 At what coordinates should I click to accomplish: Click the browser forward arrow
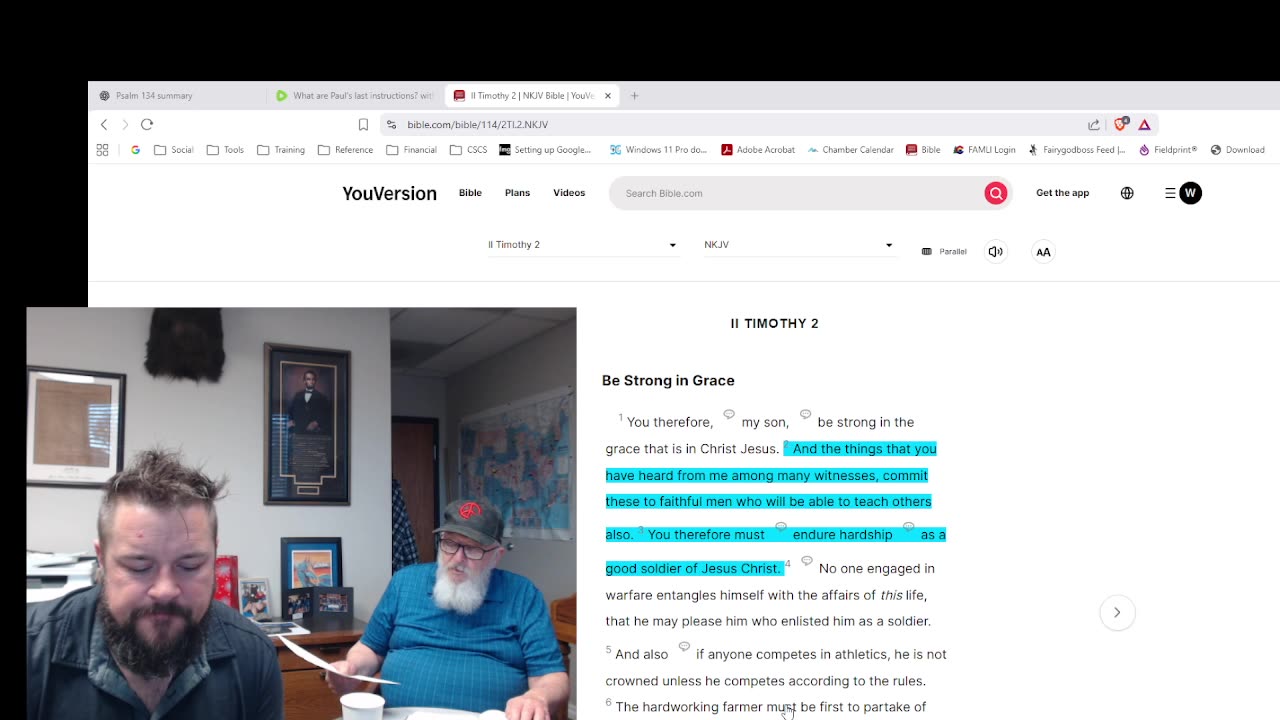click(125, 124)
